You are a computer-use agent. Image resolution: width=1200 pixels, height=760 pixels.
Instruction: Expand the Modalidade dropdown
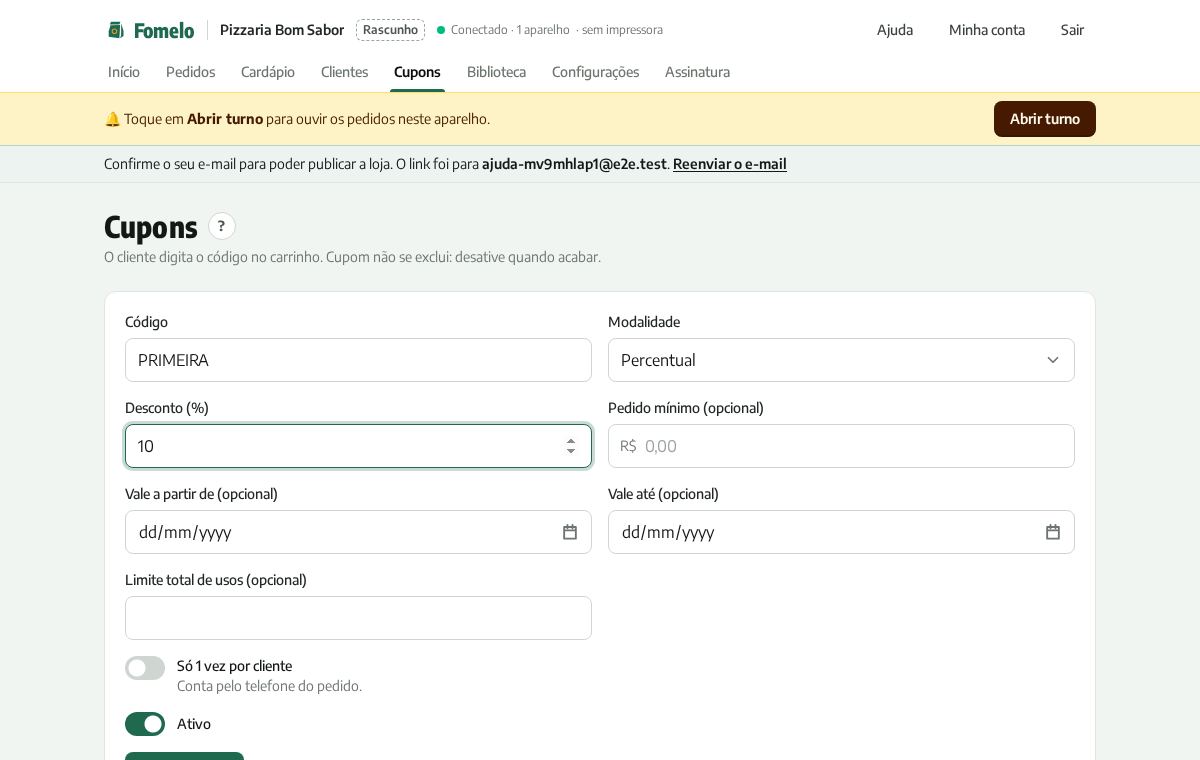coord(841,360)
